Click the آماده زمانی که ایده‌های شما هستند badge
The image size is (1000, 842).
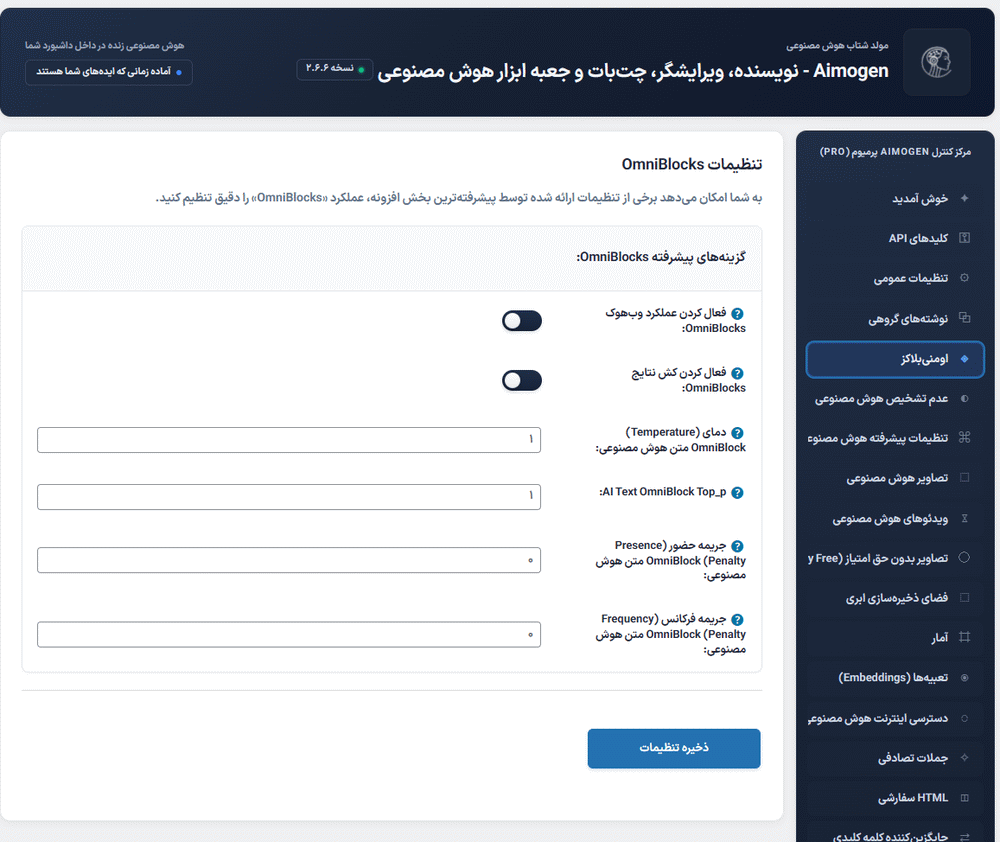[108, 72]
